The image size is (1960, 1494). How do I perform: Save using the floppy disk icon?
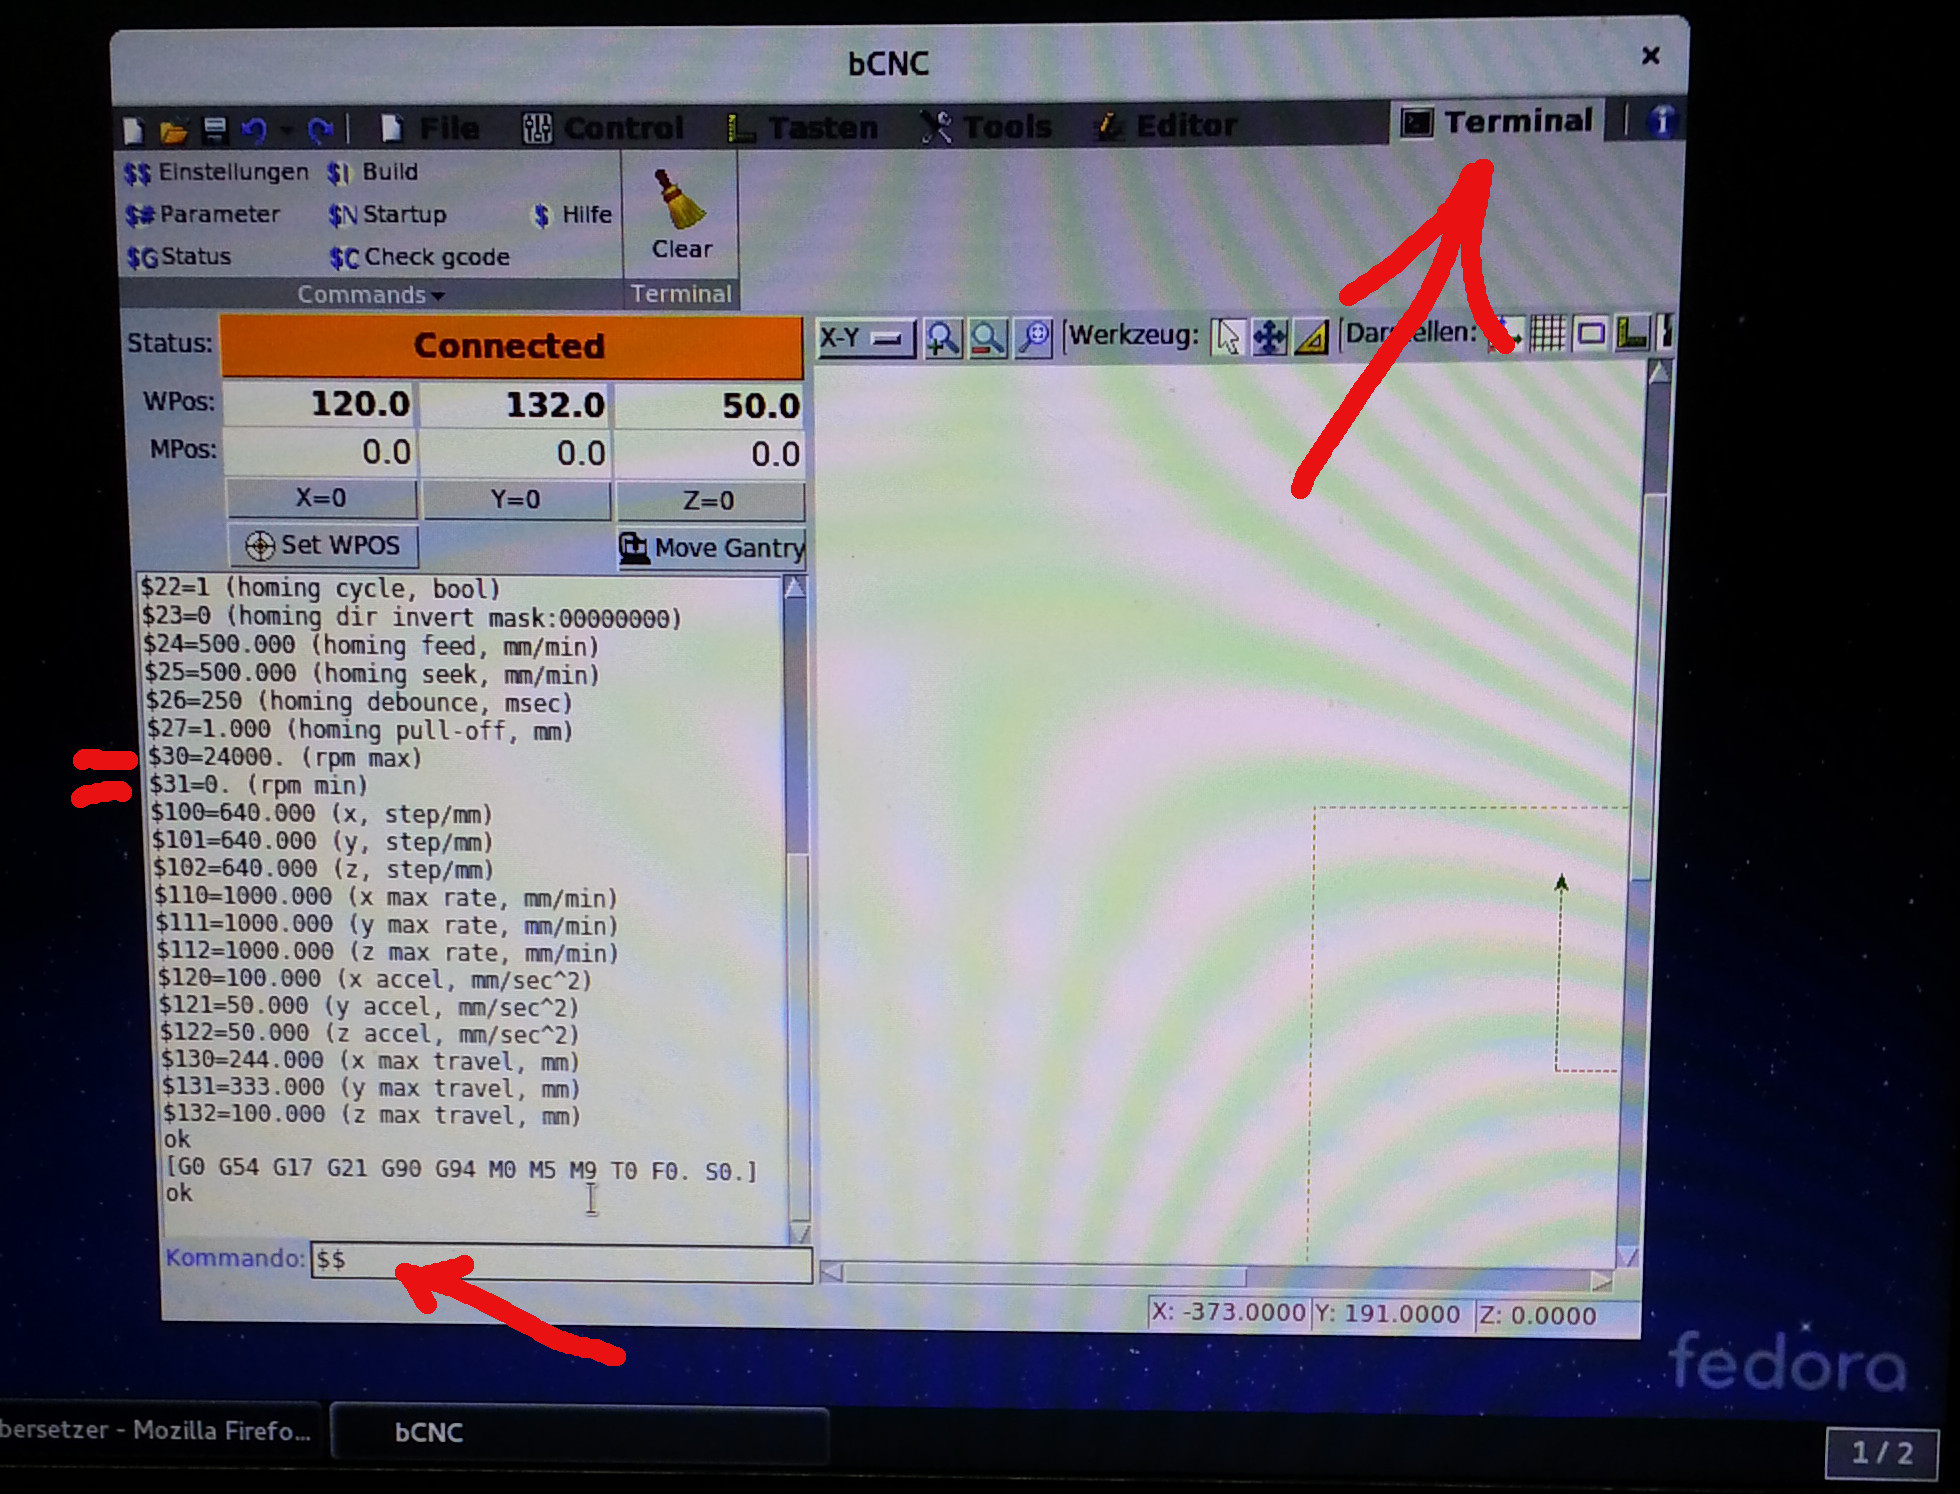214,130
